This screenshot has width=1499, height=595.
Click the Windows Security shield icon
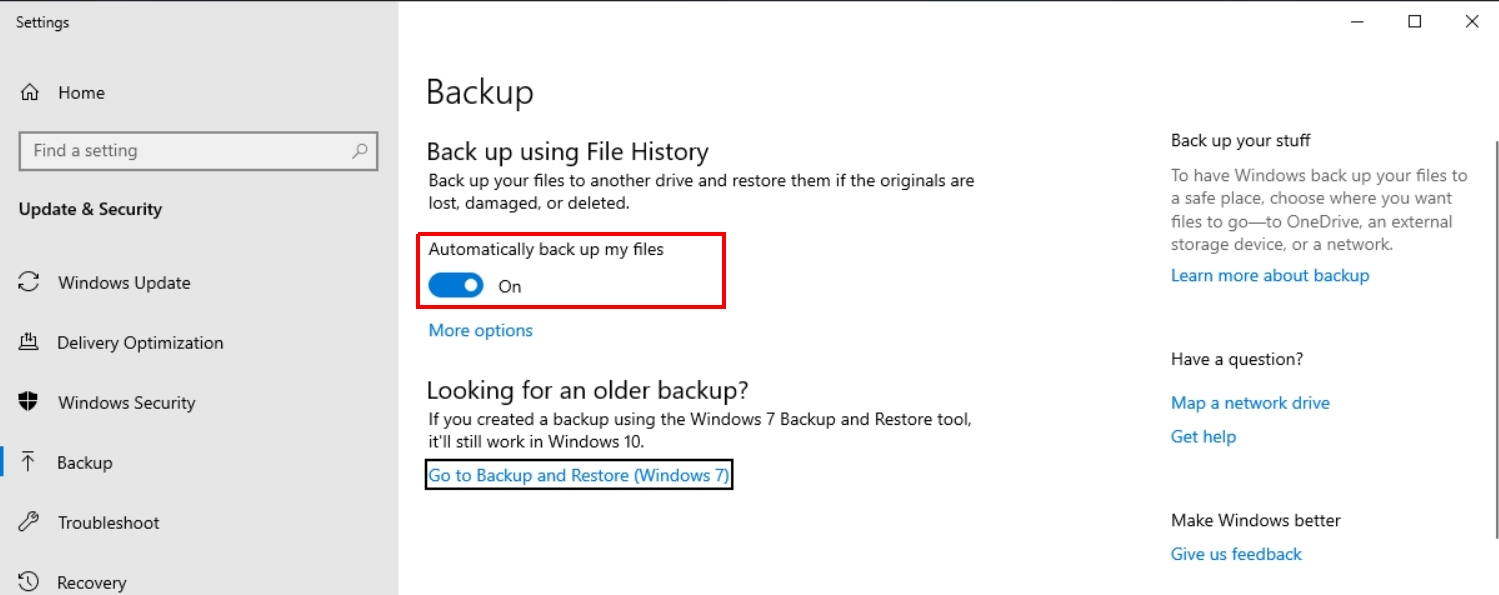coord(29,402)
